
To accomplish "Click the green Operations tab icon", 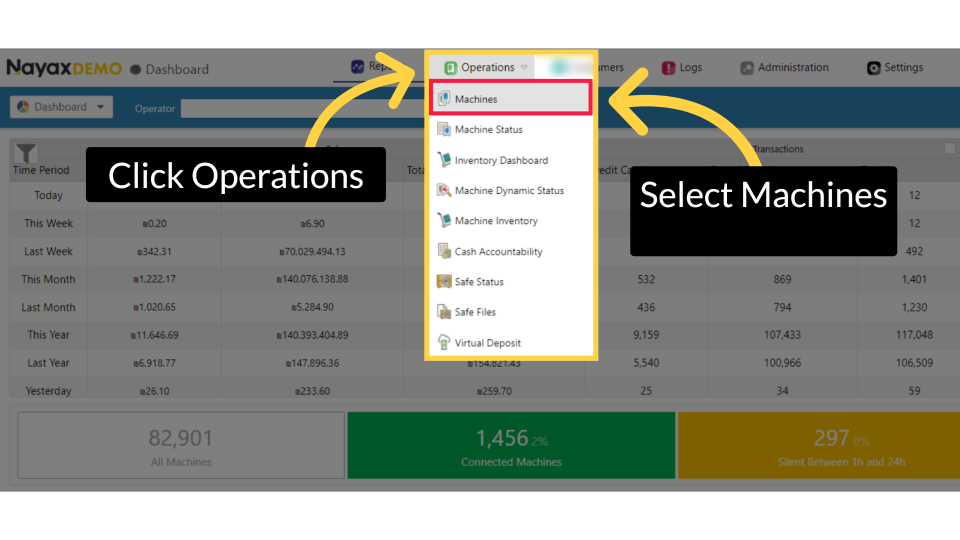I will pos(451,67).
